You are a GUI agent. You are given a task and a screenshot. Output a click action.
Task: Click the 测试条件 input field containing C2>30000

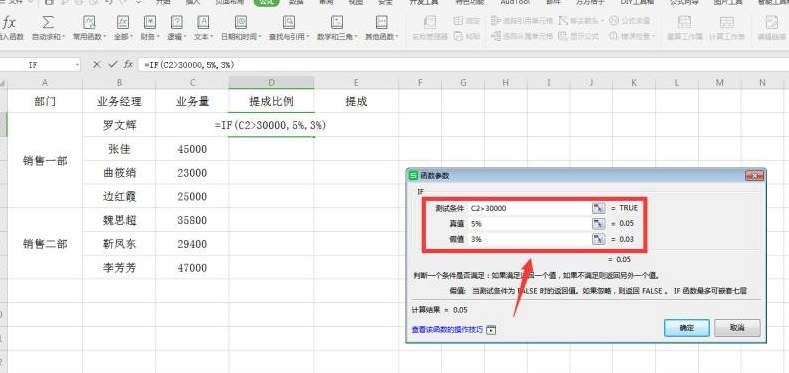click(530, 208)
